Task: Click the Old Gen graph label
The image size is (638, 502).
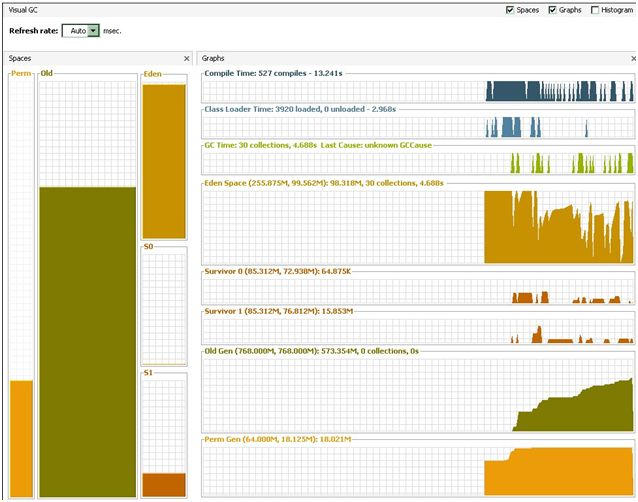Action: point(311,351)
